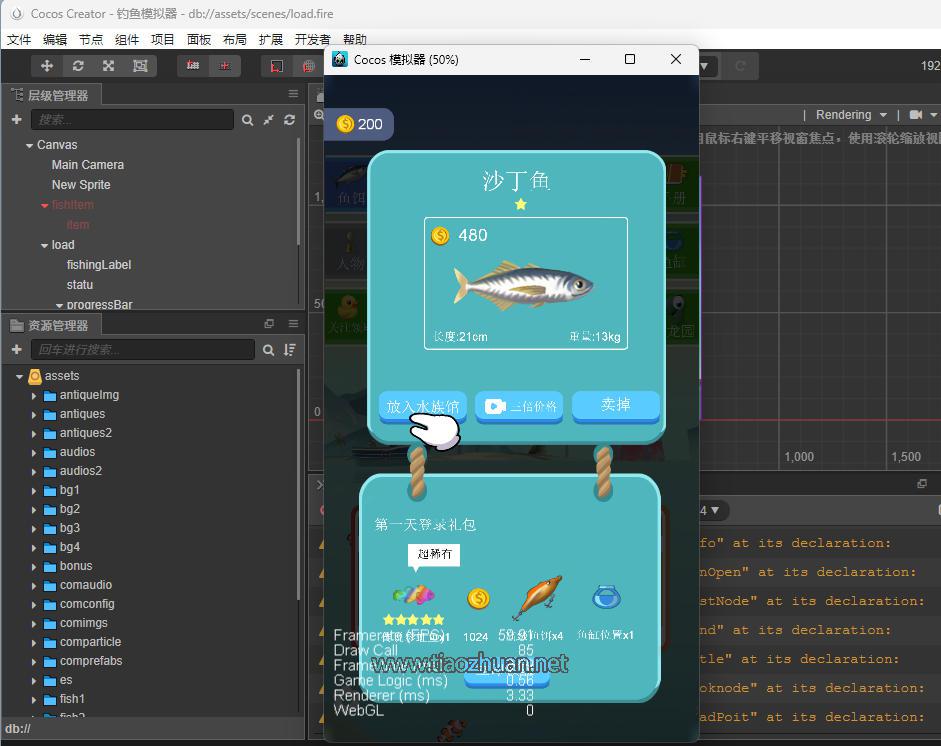This screenshot has width=941, height=746.
Task: Collapse the load node in hierarchy
Action: click(44, 245)
